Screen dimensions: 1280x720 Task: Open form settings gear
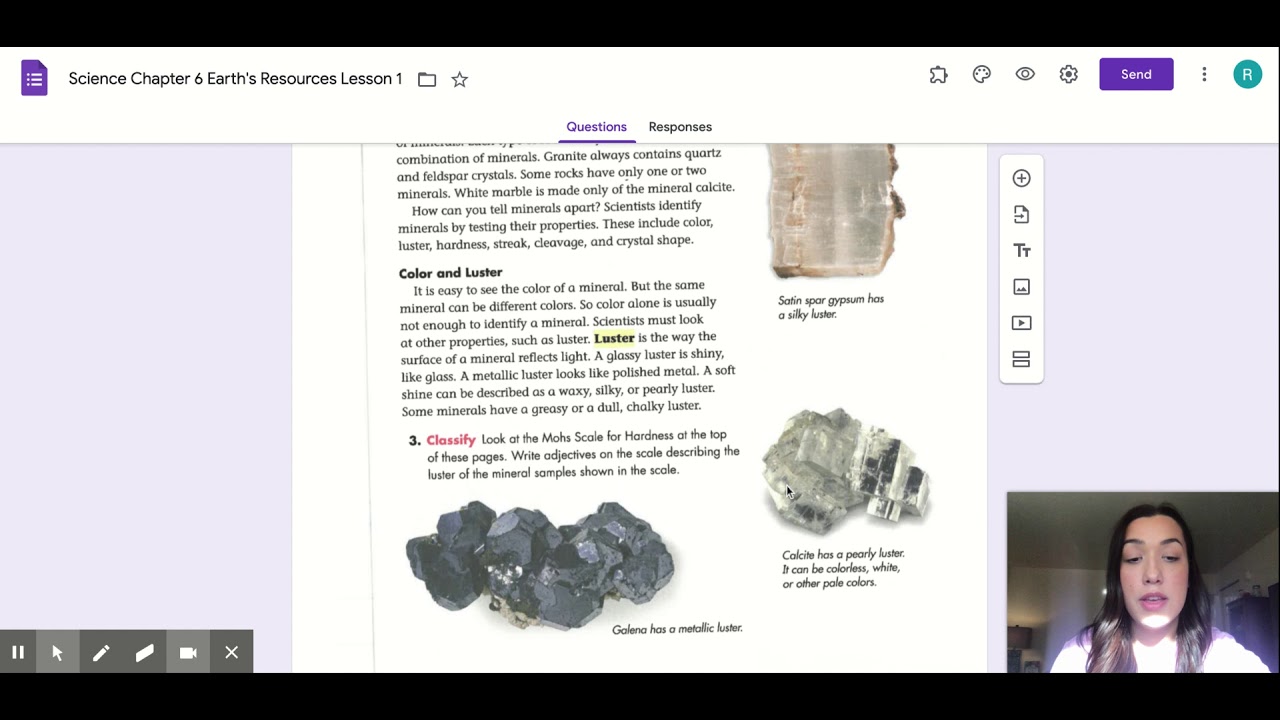click(x=1068, y=74)
